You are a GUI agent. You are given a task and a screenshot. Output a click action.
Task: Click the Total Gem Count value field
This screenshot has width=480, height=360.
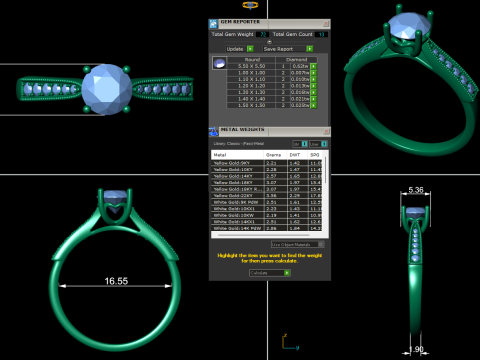coord(321,34)
